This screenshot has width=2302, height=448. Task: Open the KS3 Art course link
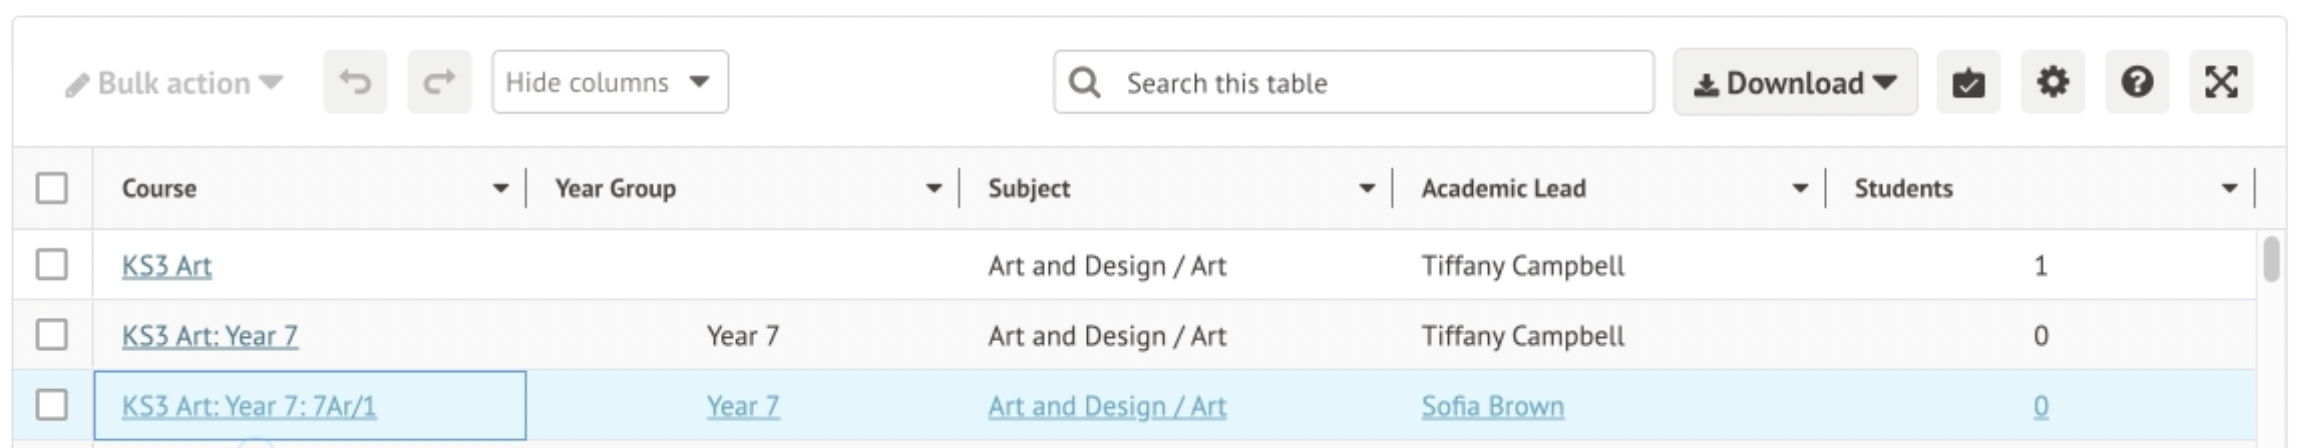click(x=166, y=266)
